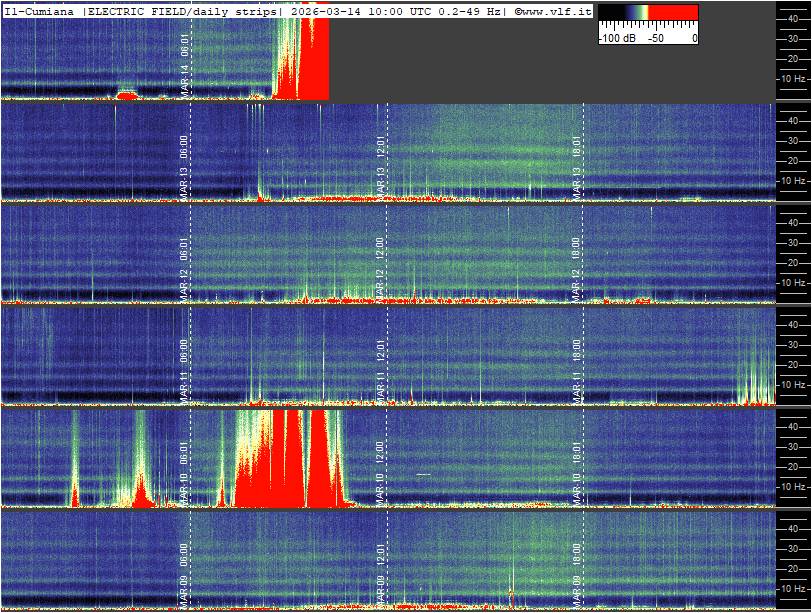812x613 pixels.
Task: Click the -100 dB label on the color legend
Action: click(x=616, y=39)
